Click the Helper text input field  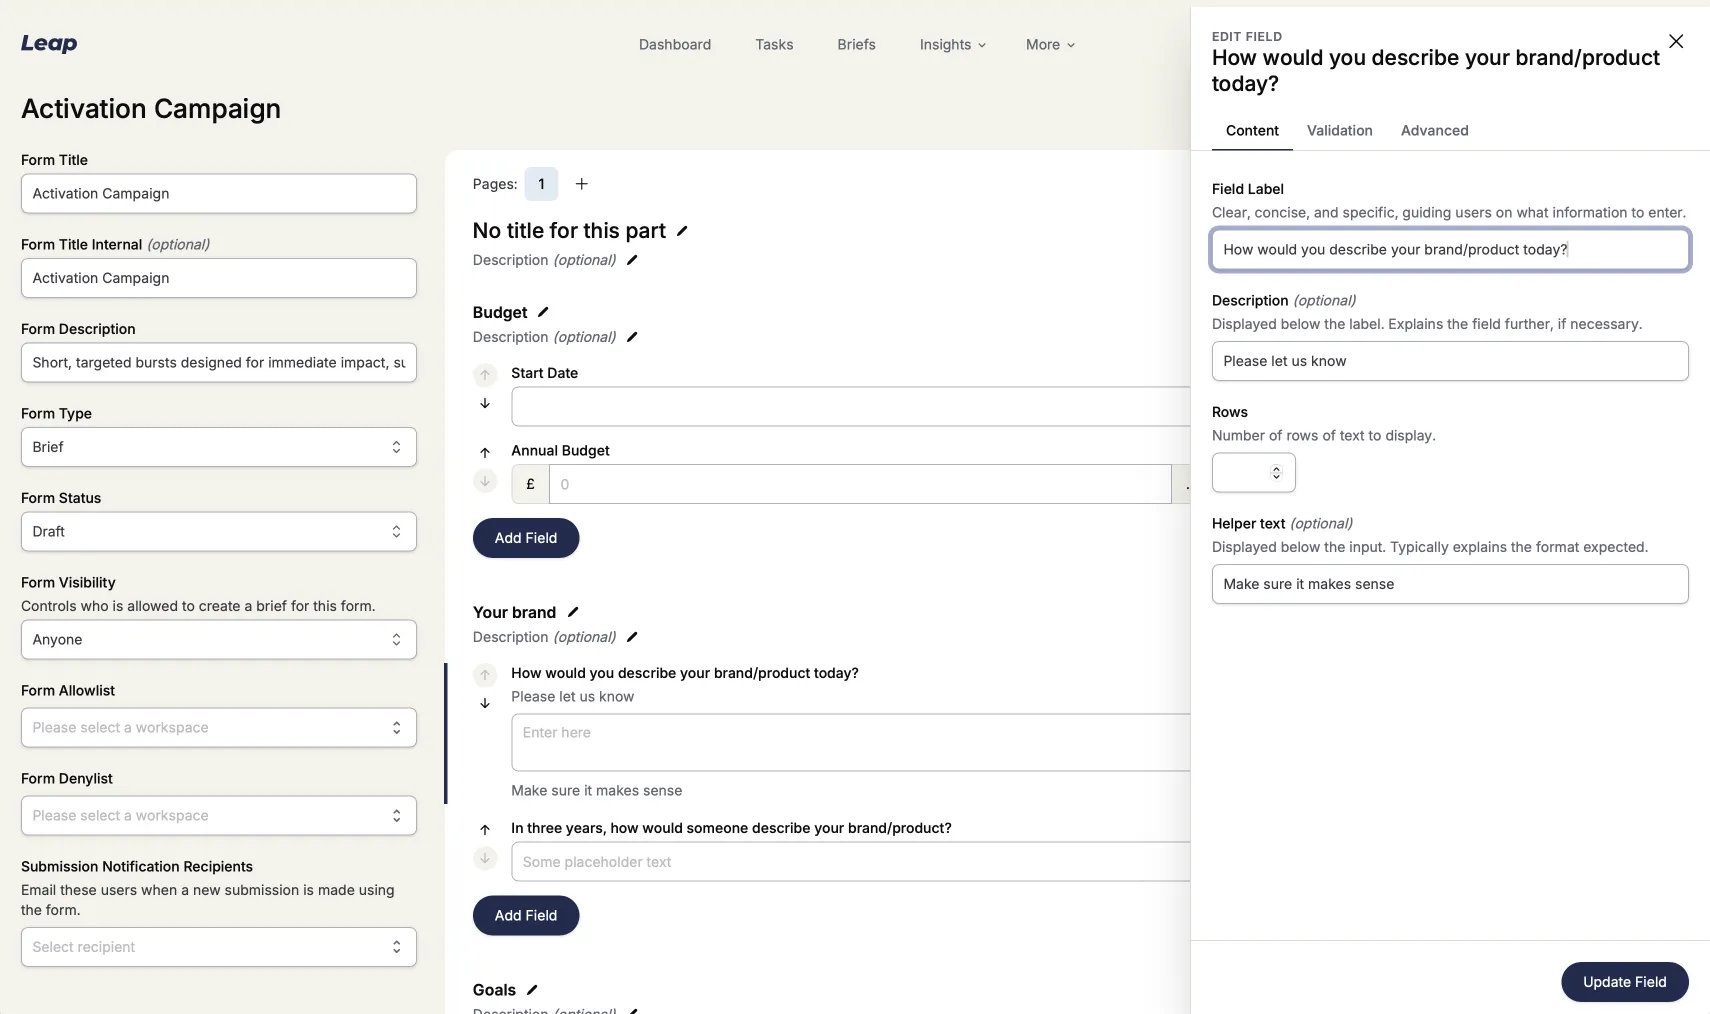(1449, 584)
